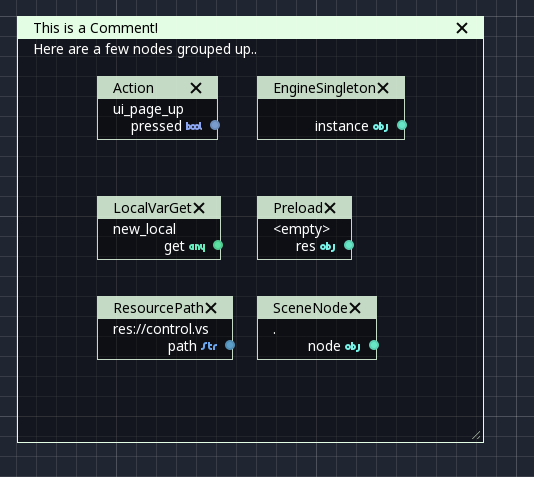Click the pressed bool output port

(x=215, y=125)
